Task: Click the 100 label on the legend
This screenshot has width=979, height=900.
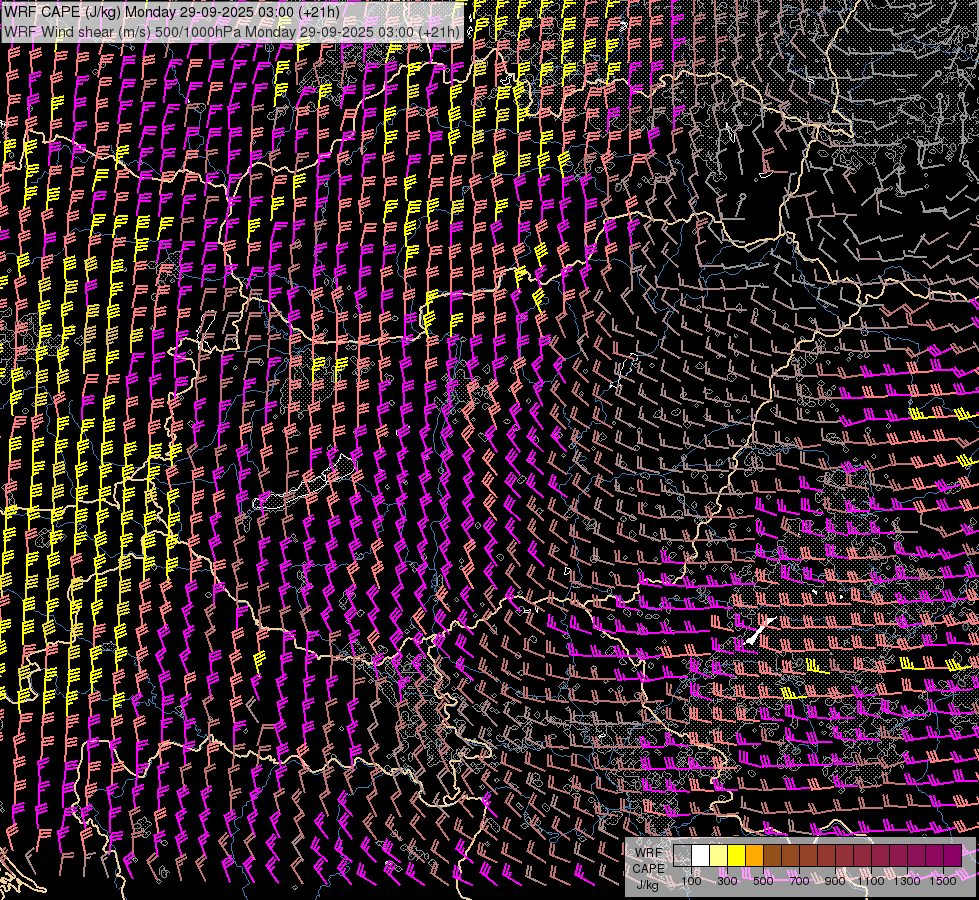Action: click(x=691, y=881)
